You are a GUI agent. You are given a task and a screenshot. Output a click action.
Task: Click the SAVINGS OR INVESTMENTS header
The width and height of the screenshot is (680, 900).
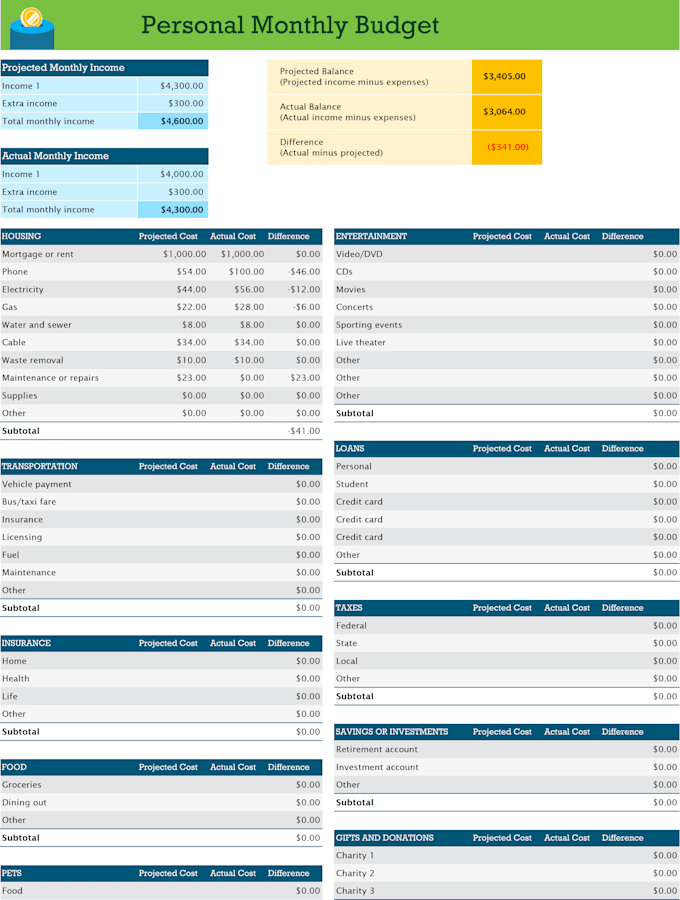pos(392,732)
